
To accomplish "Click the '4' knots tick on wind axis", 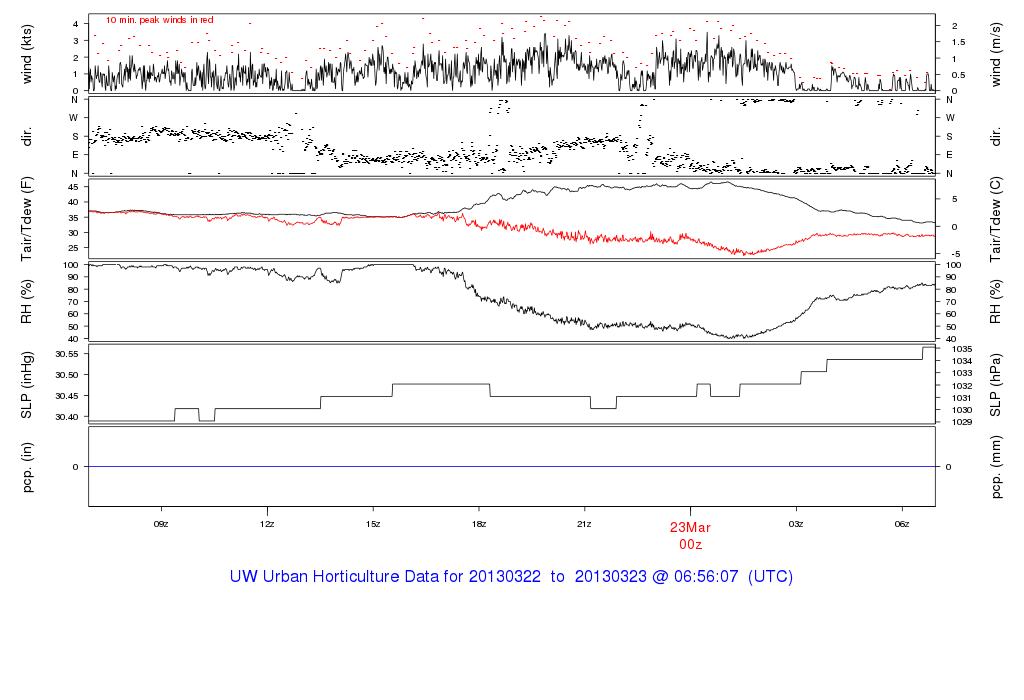I will [76, 24].
